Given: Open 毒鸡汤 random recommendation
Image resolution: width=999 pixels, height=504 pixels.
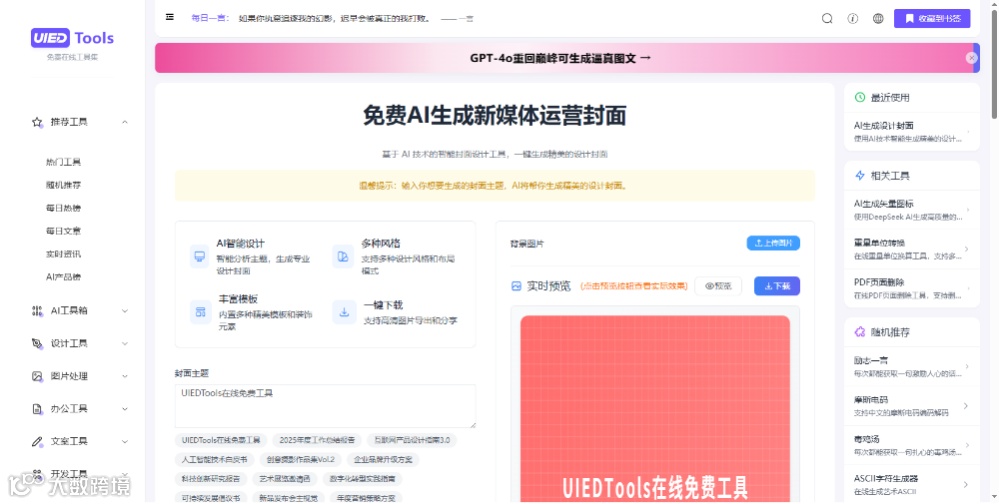Looking at the screenshot, I should coord(912,445).
